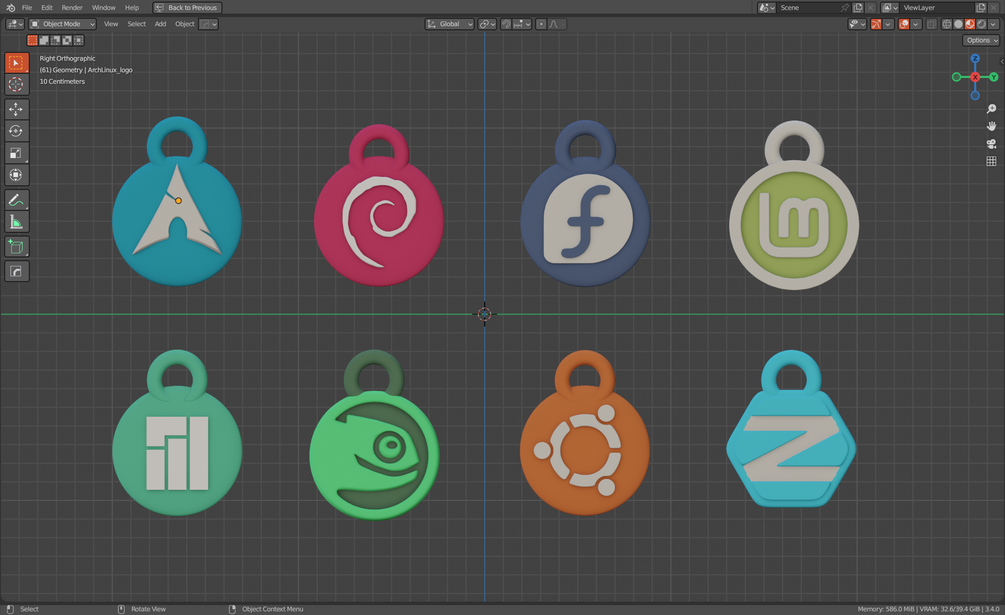Click the Blender logo icon
The height and width of the screenshot is (615, 1005).
click(x=10, y=8)
